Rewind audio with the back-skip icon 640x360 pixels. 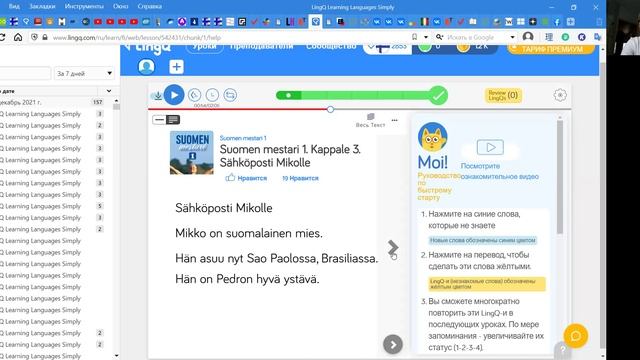195,95
